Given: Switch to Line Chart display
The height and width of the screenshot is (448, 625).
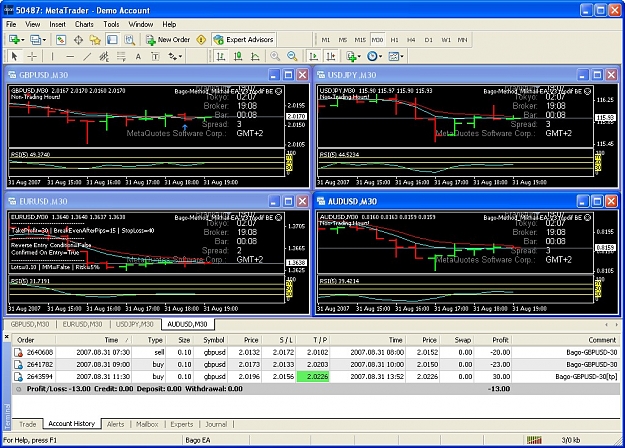Looking at the screenshot, I should 255,57.
